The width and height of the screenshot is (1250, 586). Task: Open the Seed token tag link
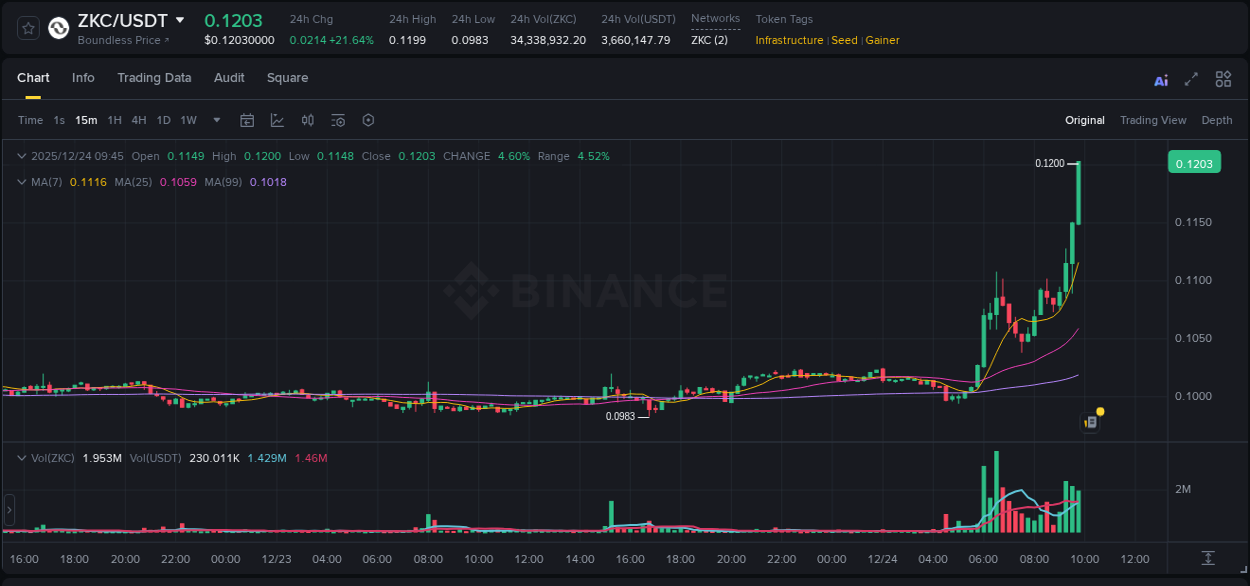(844, 40)
